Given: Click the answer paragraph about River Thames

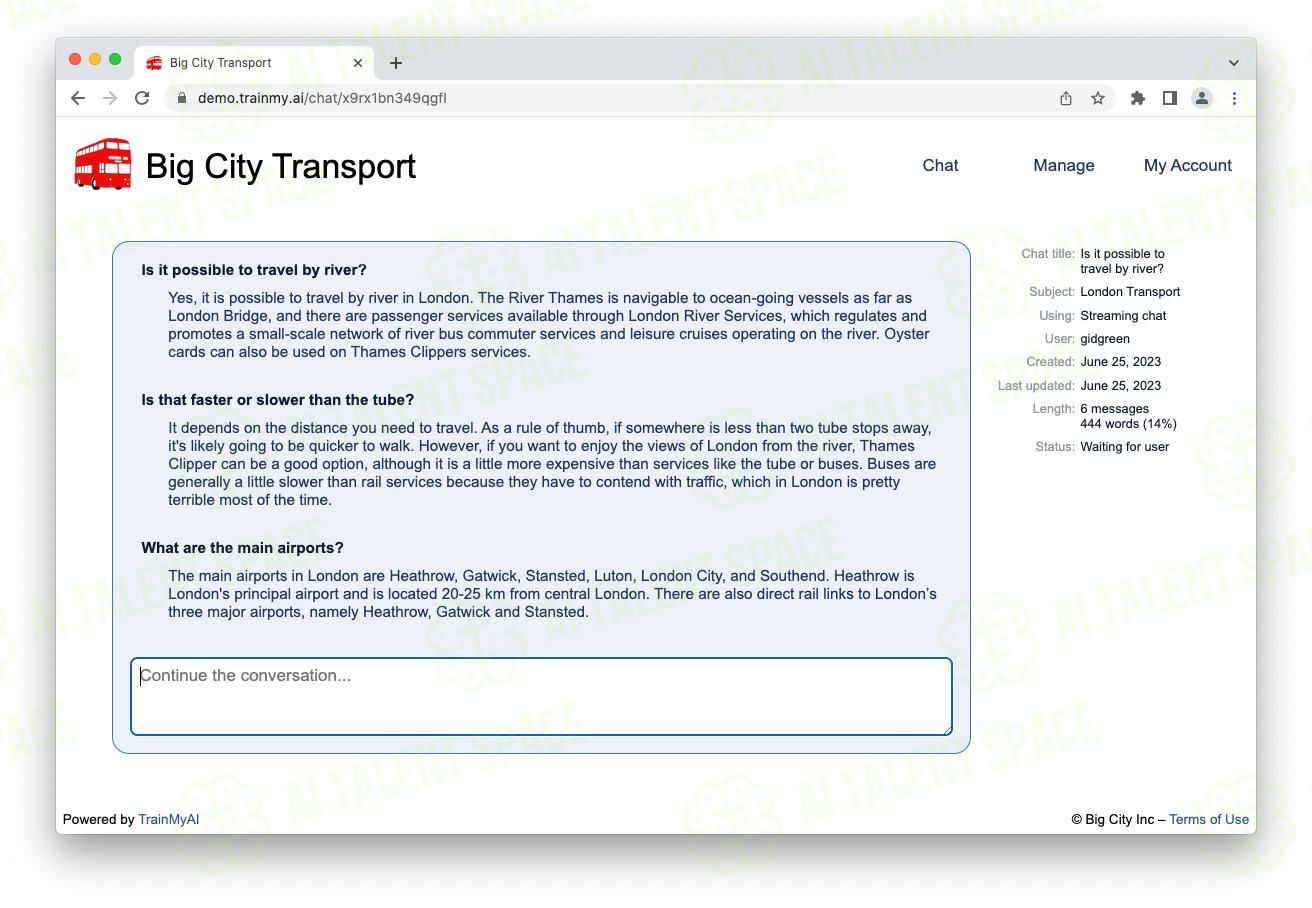Looking at the screenshot, I should tap(549, 326).
